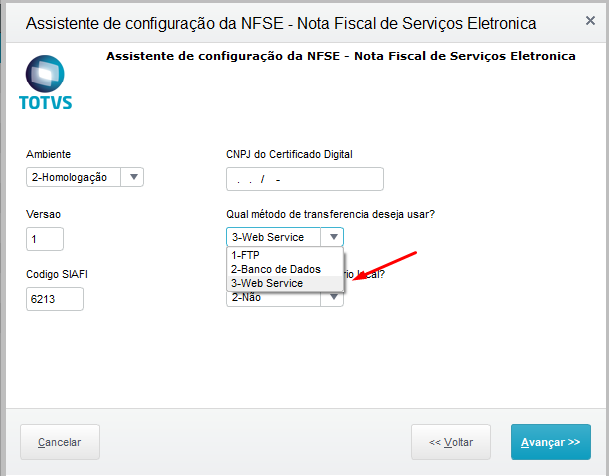This screenshot has height=476, width=609.
Task: Click the Codigo SIAFI input field
Action: coord(55,299)
